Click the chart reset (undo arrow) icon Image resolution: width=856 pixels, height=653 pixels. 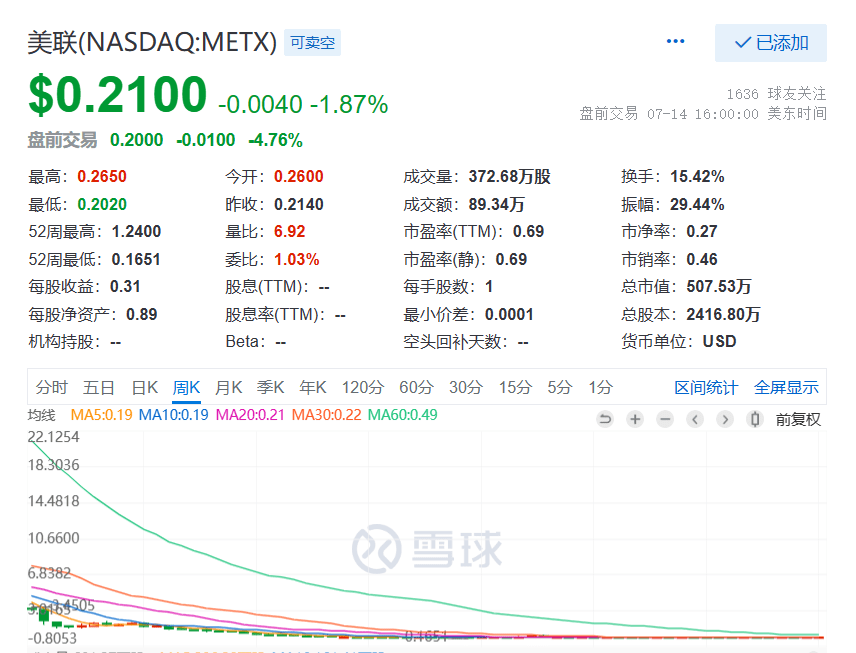coord(604,419)
